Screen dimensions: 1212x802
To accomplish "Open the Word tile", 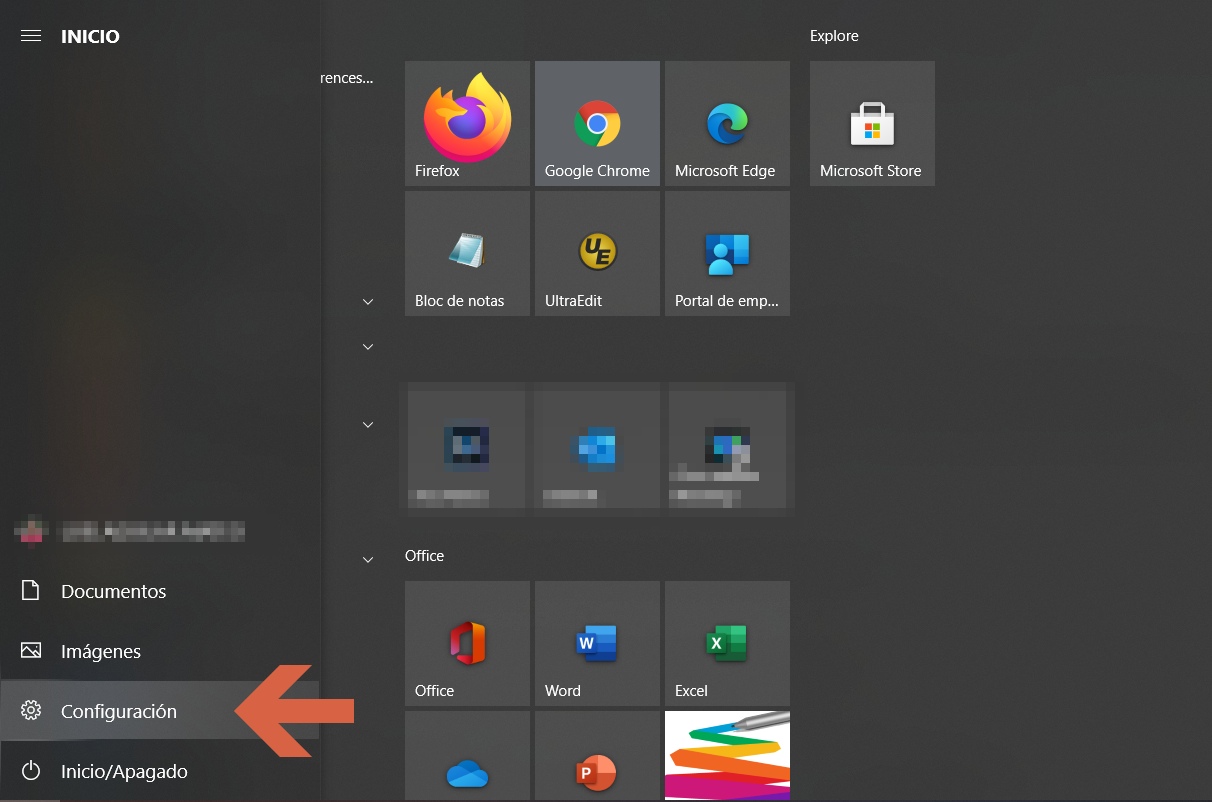I will 597,643.
